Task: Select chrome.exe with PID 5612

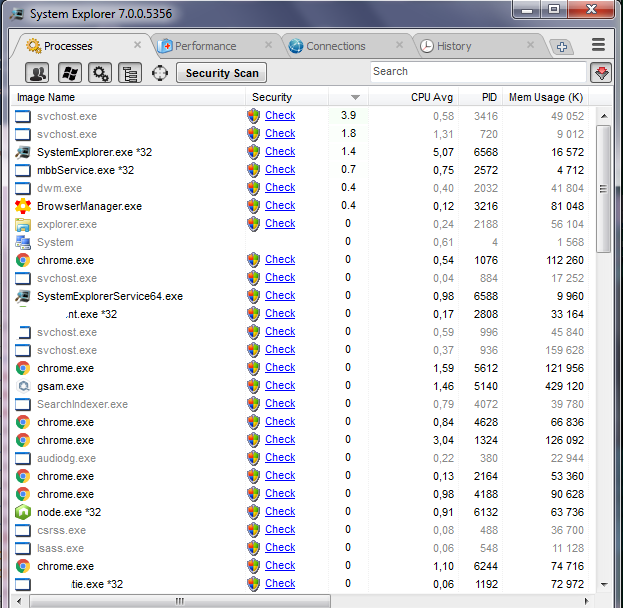Action: point(66,368)
